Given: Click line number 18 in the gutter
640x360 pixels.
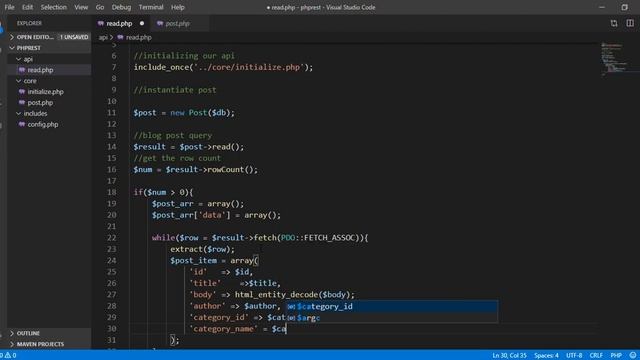Looking at the screenshot, I should pyautogui.click(x=112, y=192).
